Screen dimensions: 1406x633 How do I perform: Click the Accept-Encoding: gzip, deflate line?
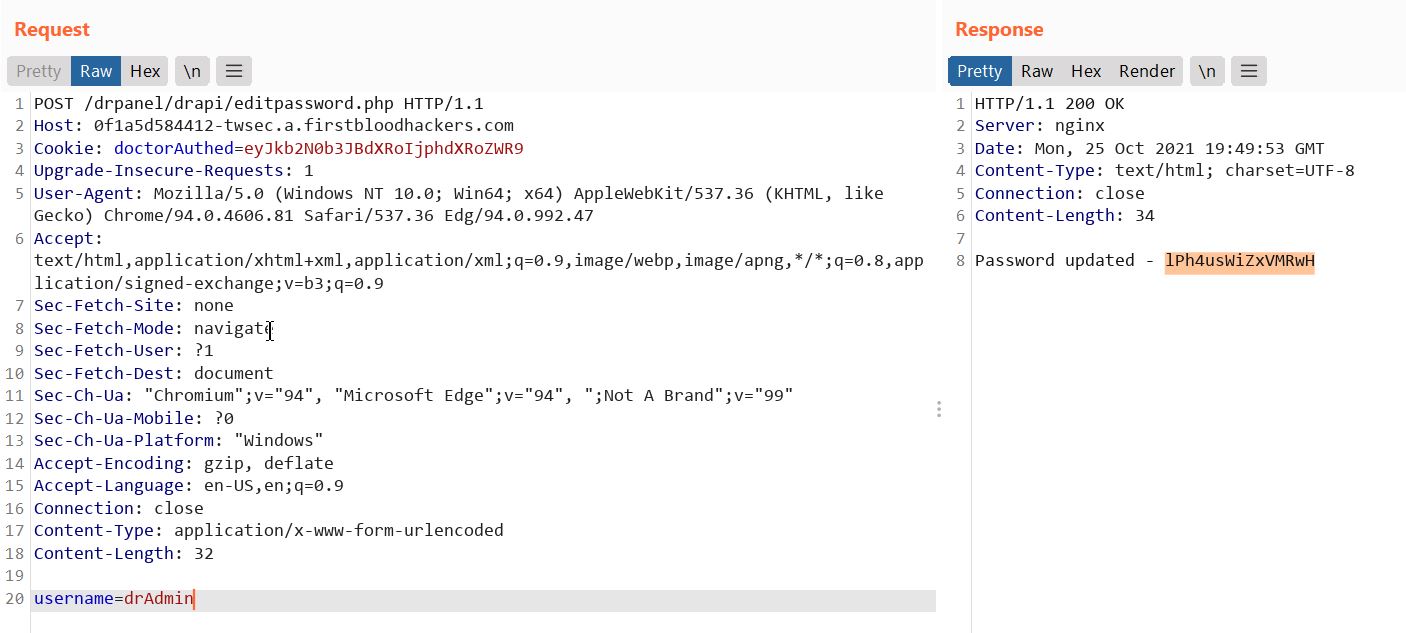[x=184, y=464]
